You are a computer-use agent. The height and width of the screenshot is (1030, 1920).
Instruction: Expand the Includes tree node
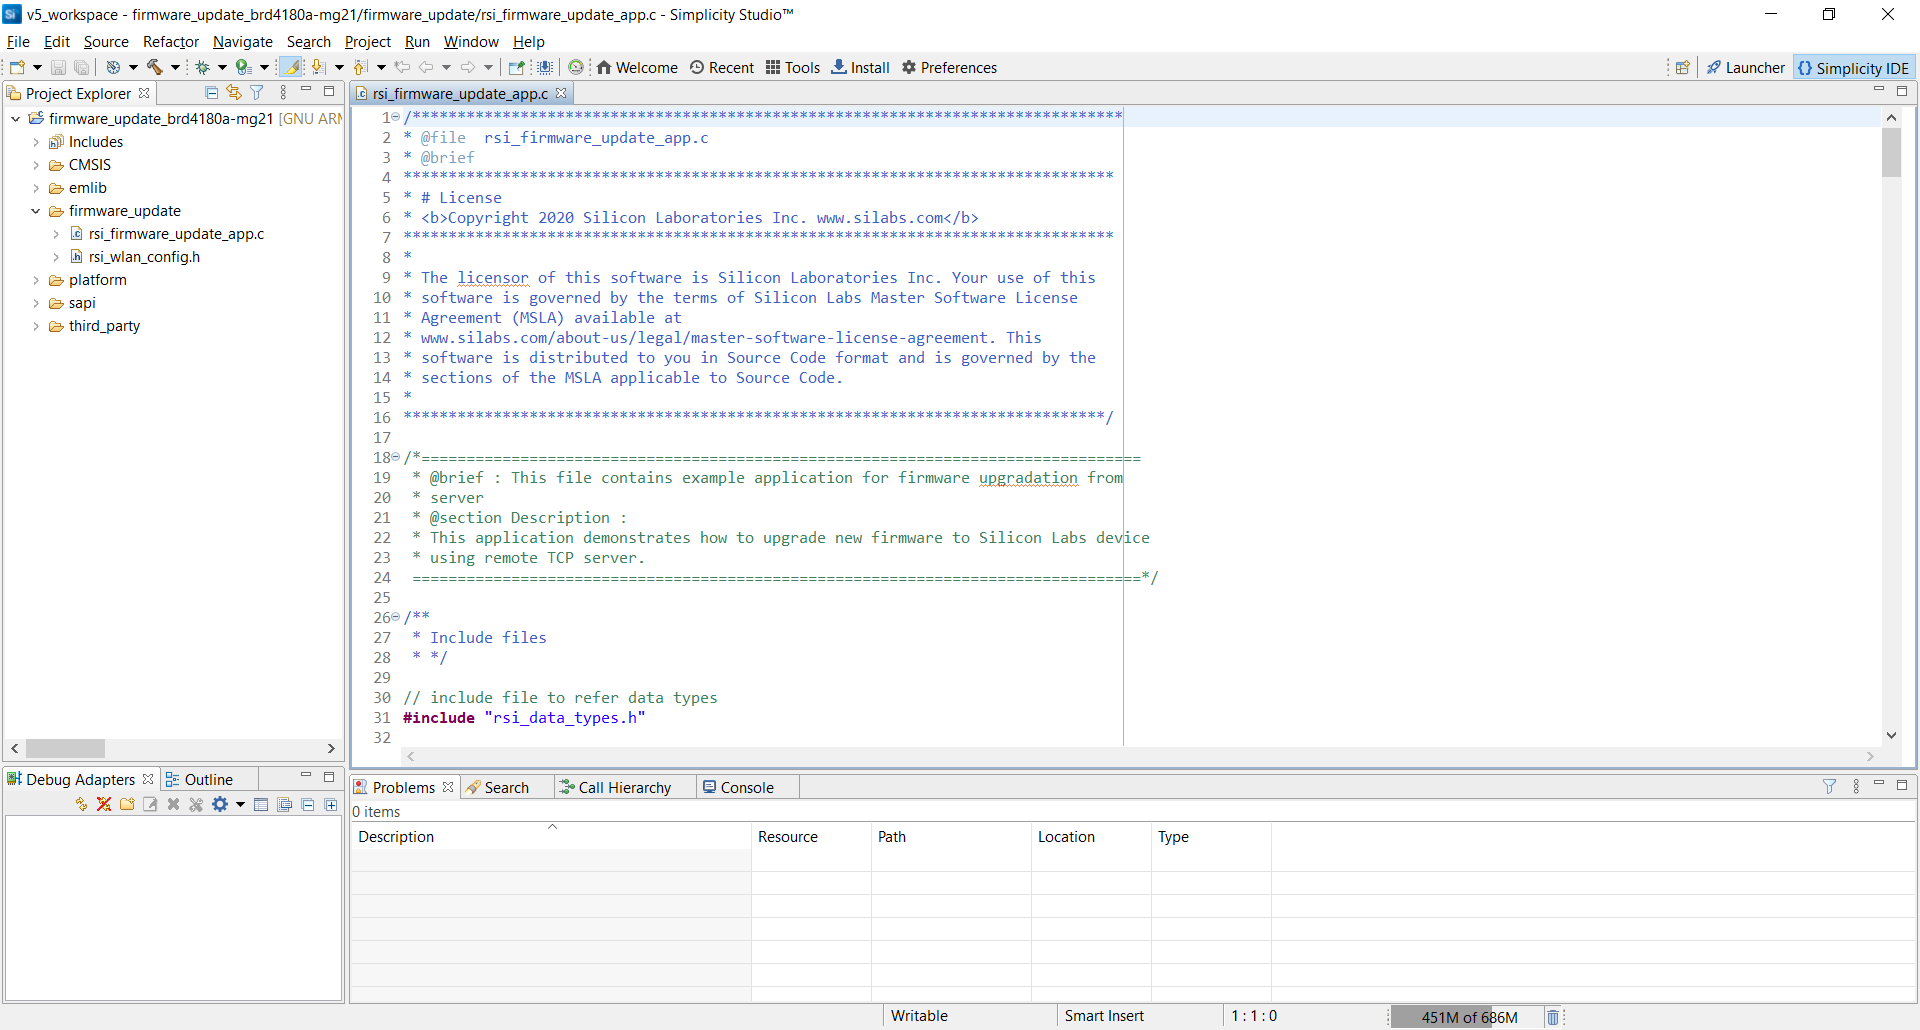(36, 141)
